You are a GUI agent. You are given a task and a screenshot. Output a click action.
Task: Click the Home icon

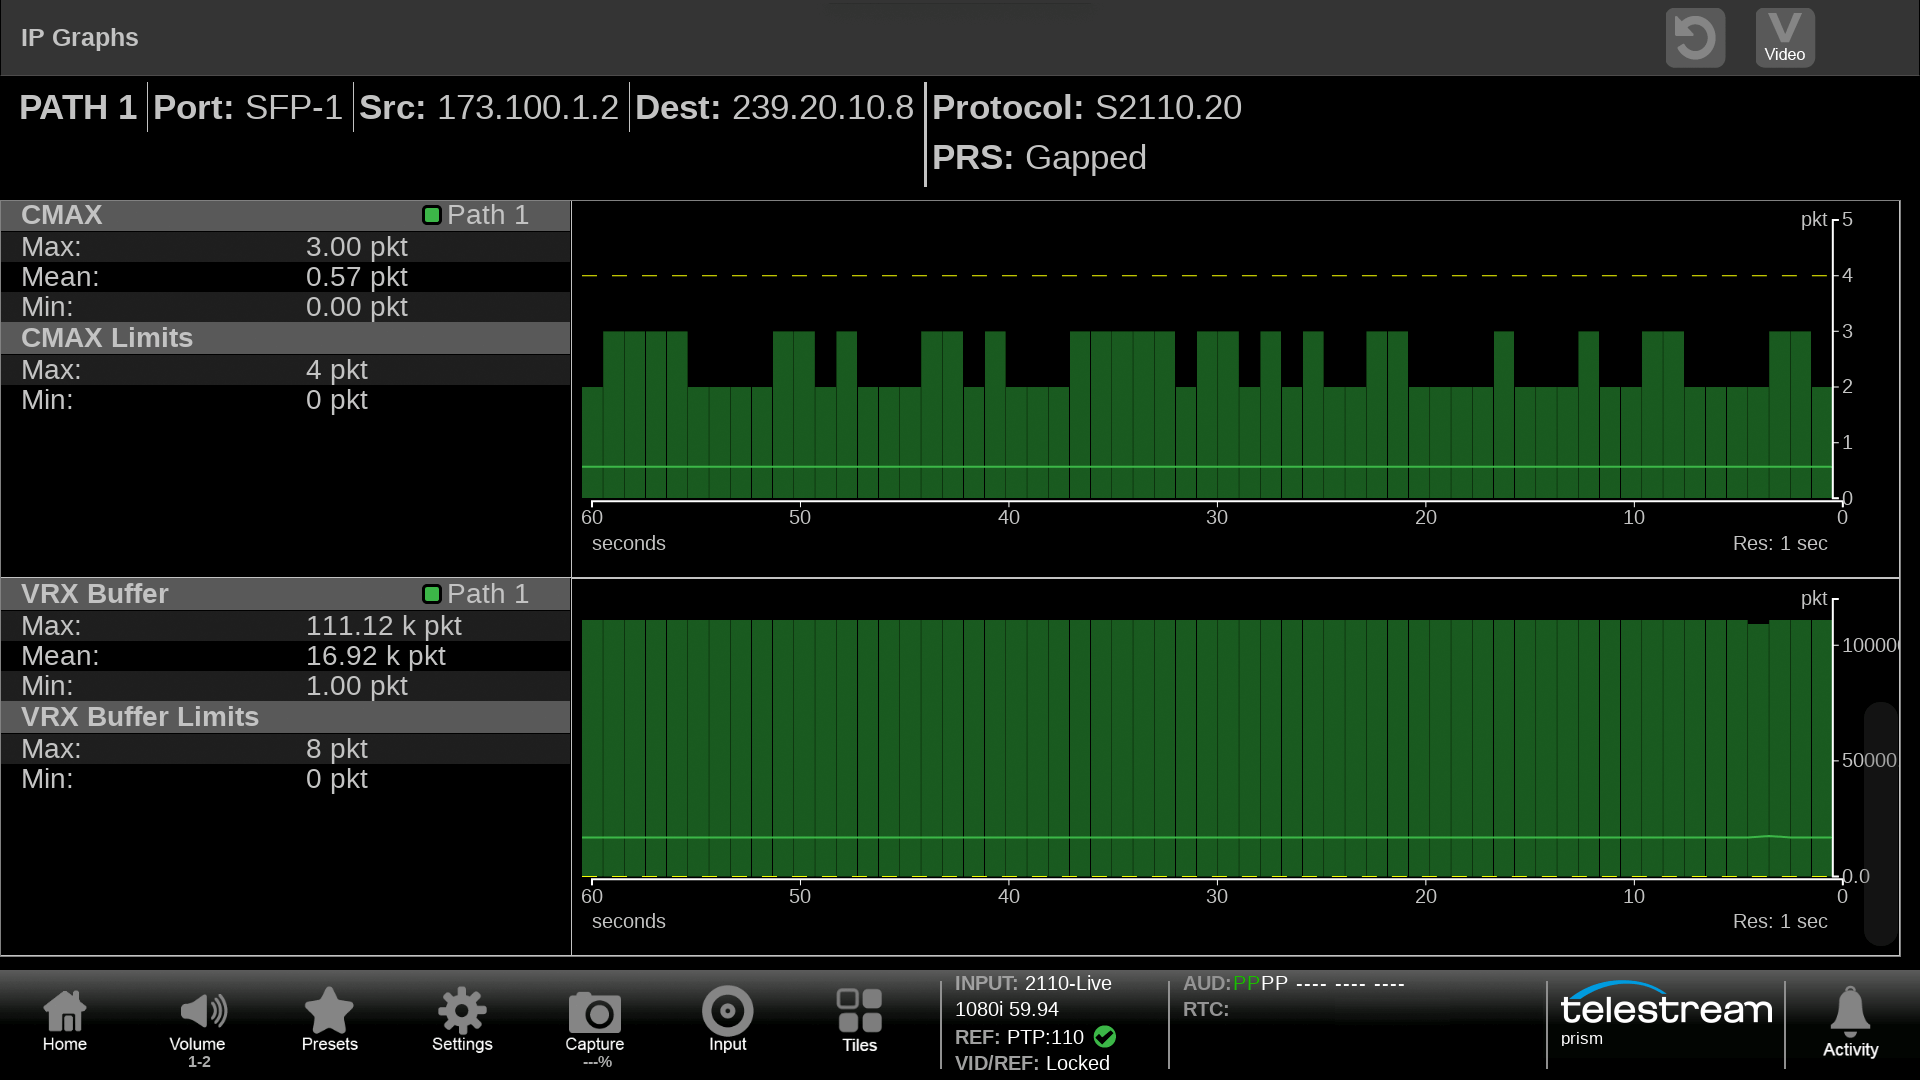tap(65, 1021)
